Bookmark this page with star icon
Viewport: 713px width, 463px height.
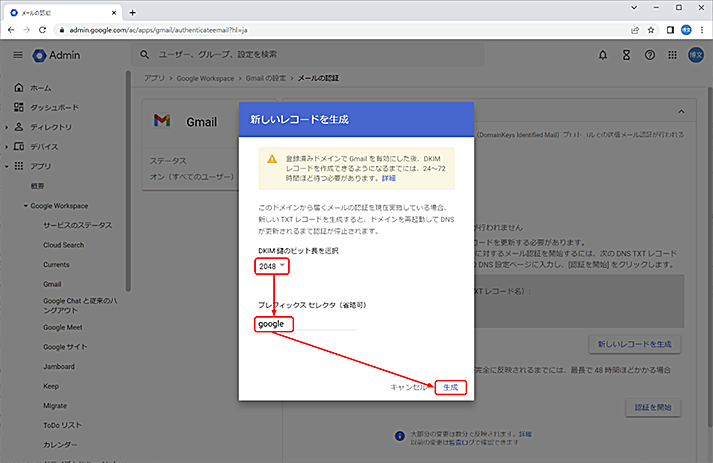pos(651,30)
